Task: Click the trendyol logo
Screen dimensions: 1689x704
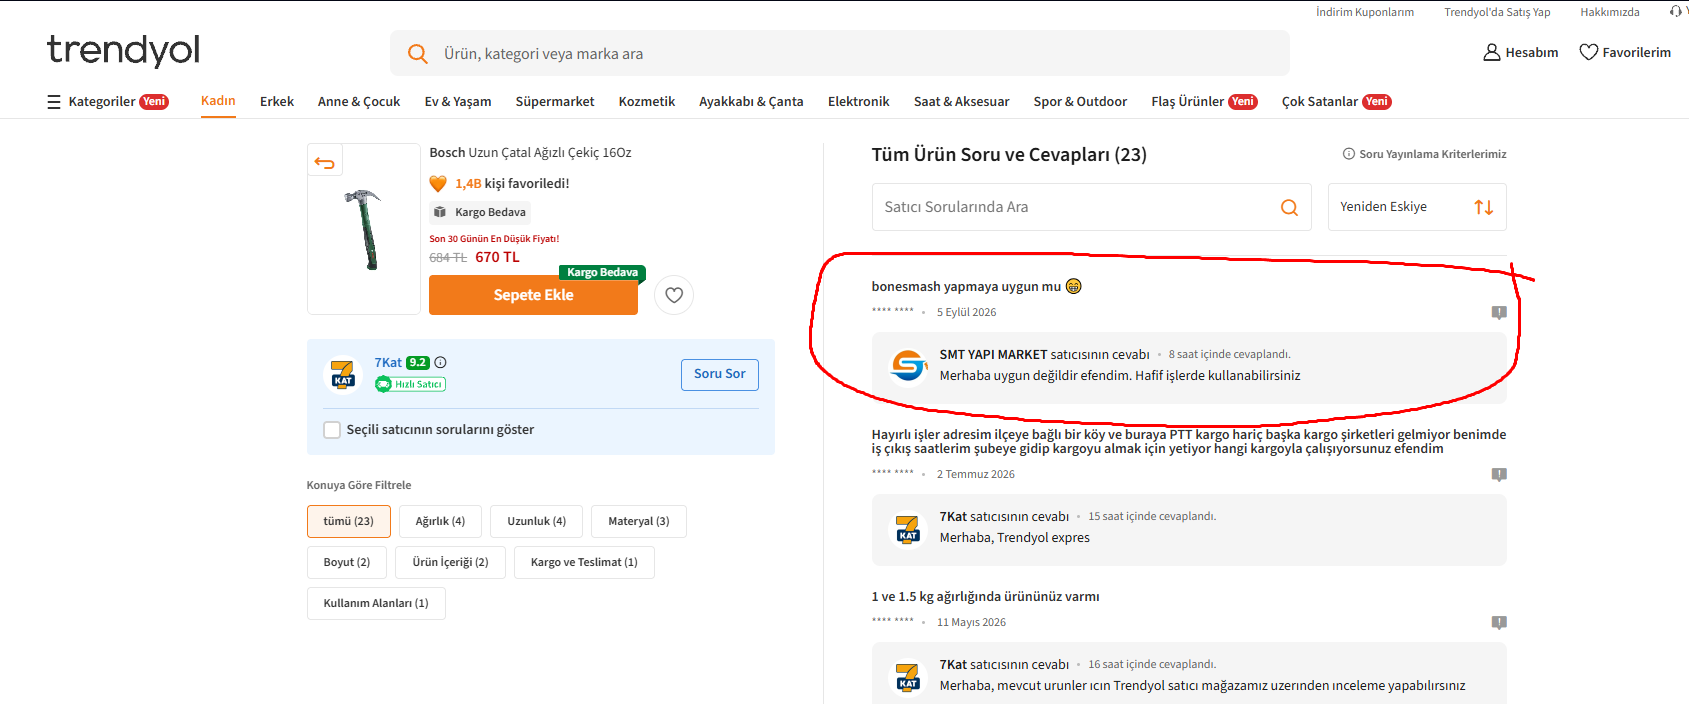Action: [123, 50]
